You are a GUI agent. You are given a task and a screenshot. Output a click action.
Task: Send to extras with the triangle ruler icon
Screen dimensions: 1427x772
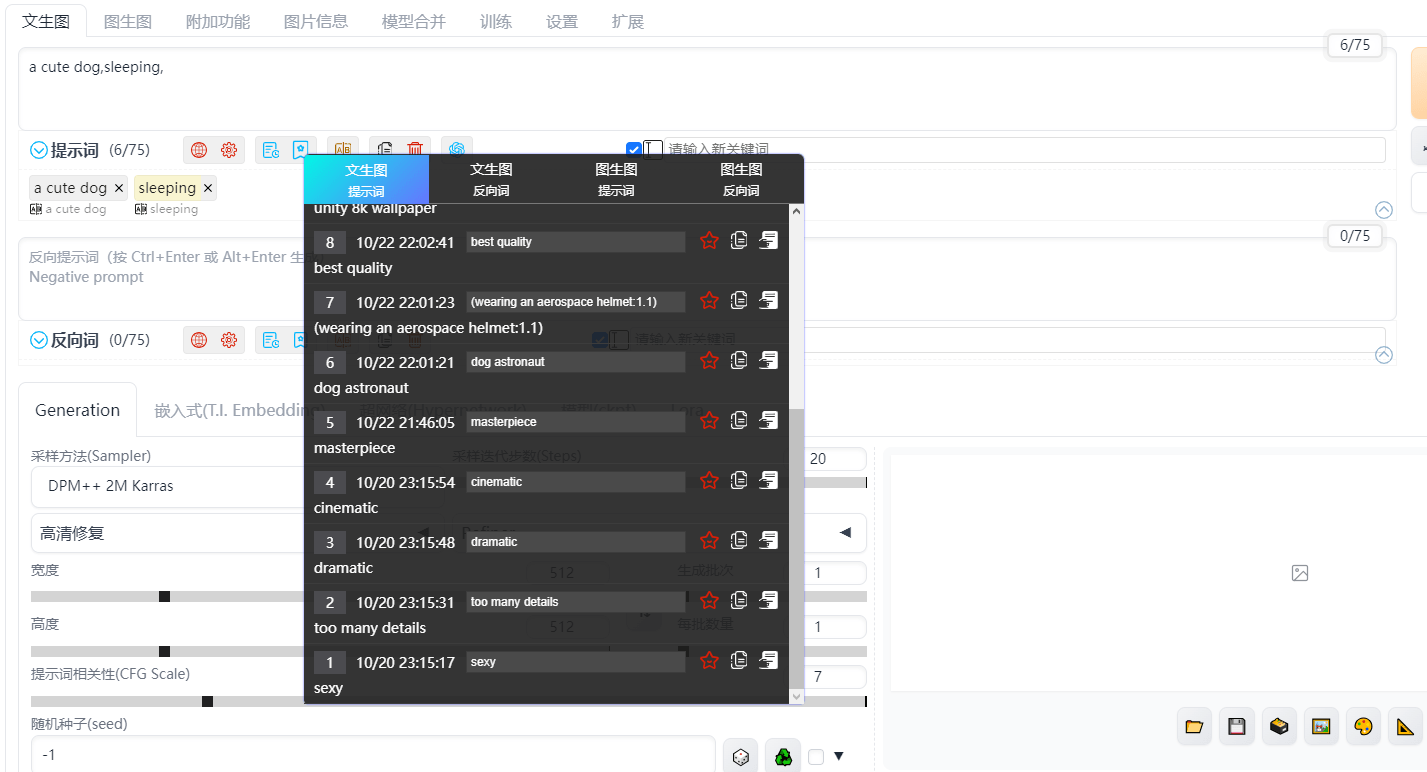click(1406, 727)
